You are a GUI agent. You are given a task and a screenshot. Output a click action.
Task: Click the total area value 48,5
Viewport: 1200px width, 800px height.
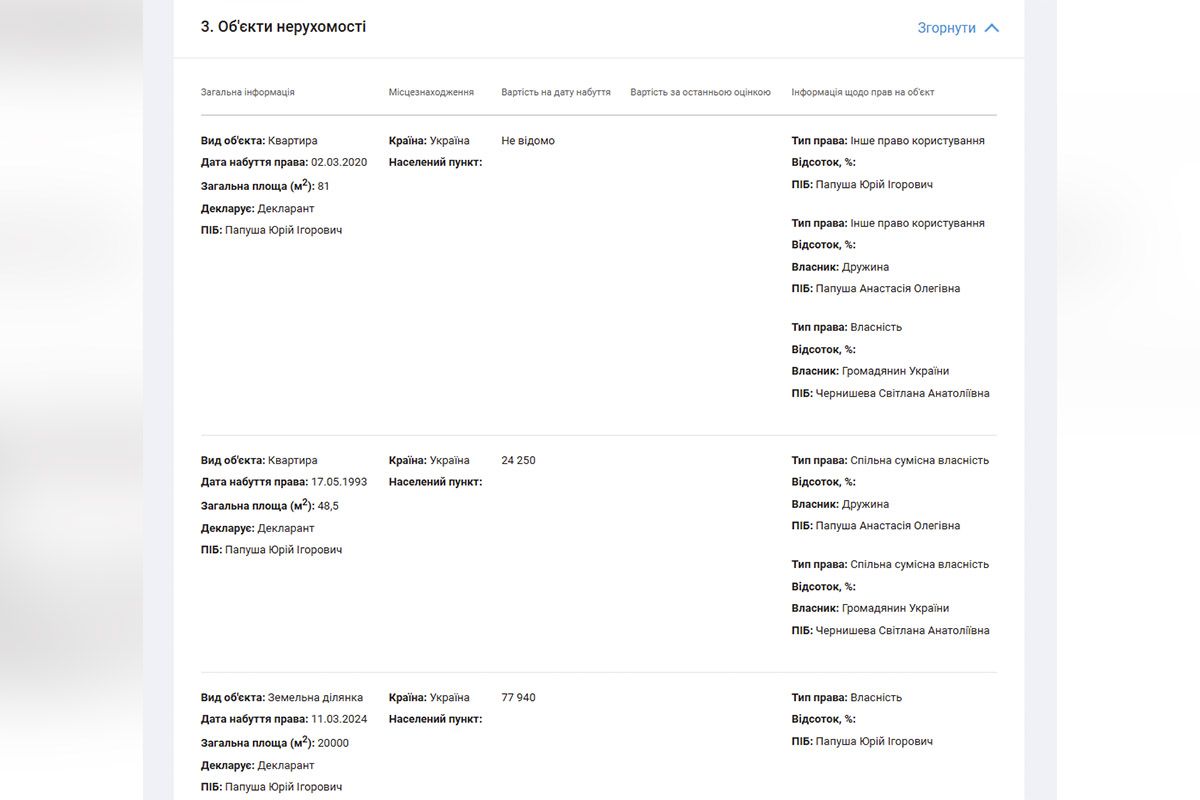(x=328, y=506)
